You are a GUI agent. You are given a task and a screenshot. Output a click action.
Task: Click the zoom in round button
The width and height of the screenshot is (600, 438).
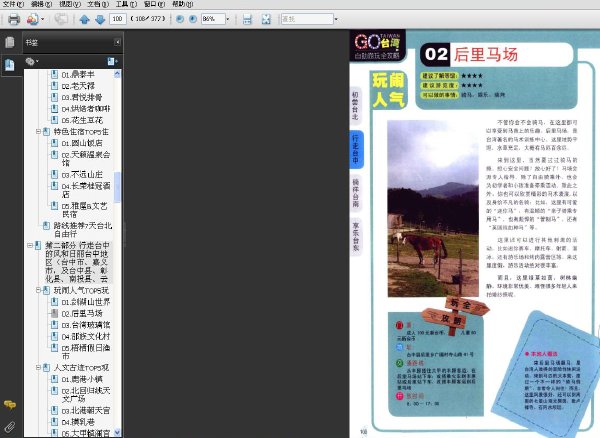(193, 19)
